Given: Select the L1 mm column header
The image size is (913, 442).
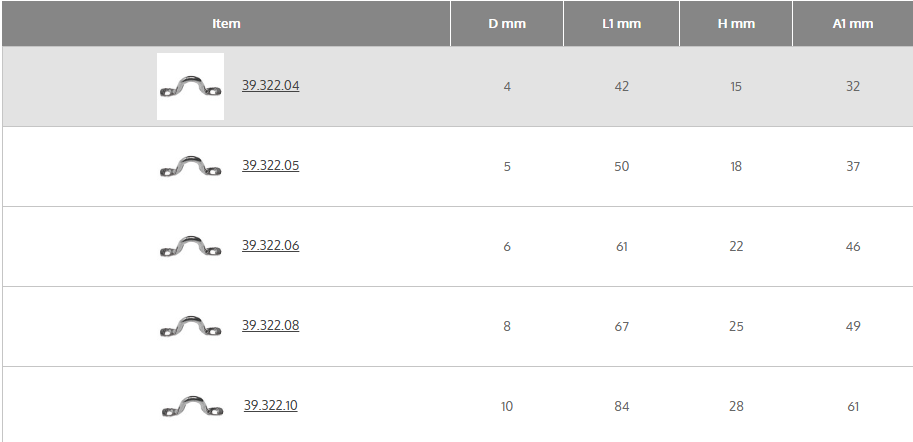Looking at the screenshot, I should 621,23.
